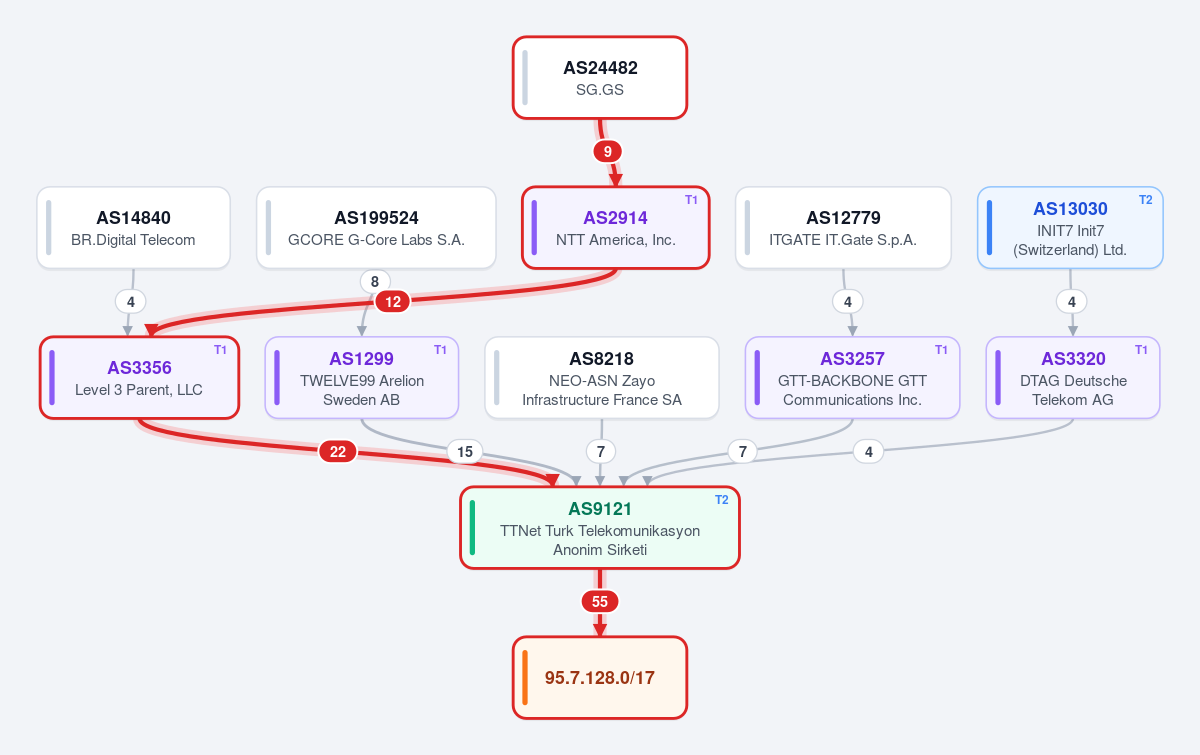This screenshot has width=1200, height=755.
Task: Click the AS9121 TTNet Turk Telekomunikasyon node
Action: point(600,527)
